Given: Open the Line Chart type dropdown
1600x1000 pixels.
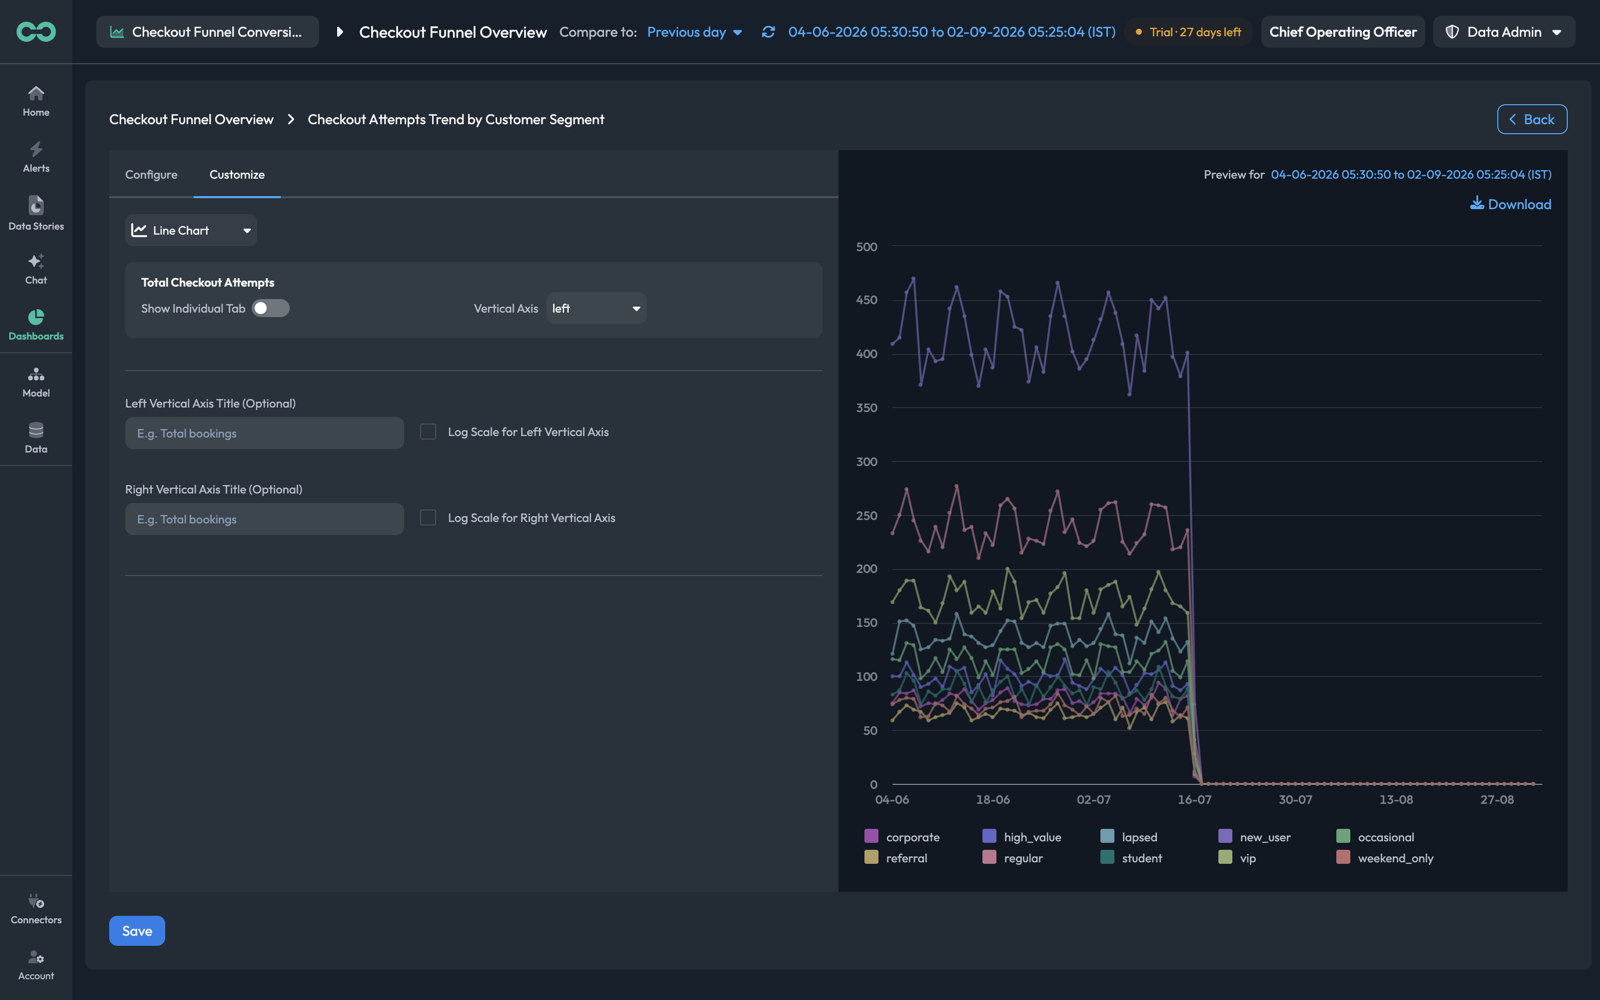Looking at the screenshot, I should (191, 230).
